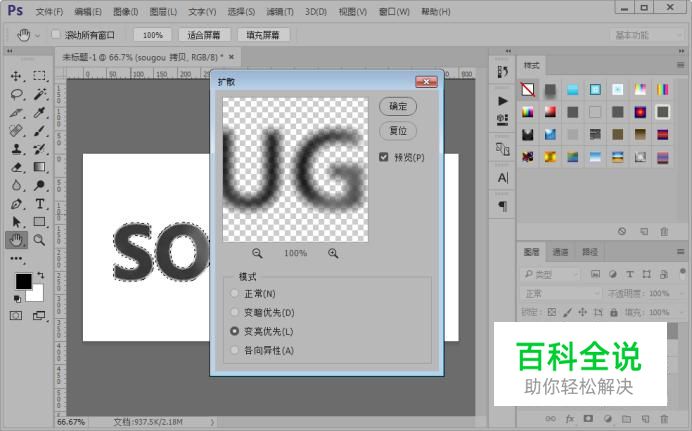Open the Styles panel flyout menu

point(680,65)
